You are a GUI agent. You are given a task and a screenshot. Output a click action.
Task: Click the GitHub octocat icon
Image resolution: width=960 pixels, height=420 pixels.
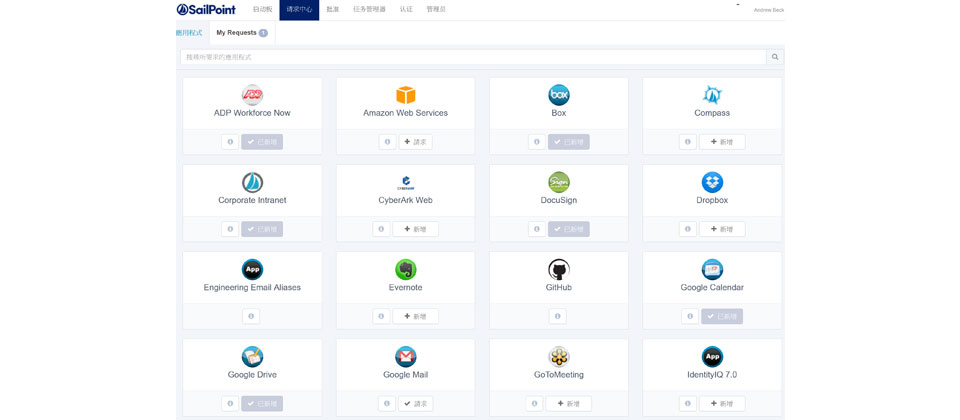coord(559,269)
